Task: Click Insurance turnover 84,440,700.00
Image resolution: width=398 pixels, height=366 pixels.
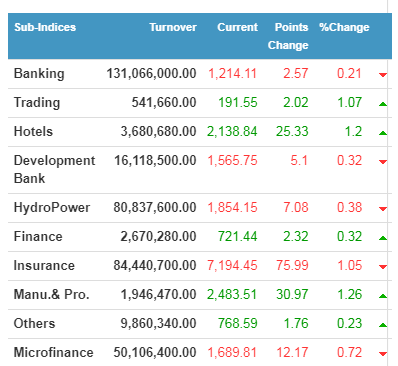Action: pyautogui.click(x=155, y=266)
